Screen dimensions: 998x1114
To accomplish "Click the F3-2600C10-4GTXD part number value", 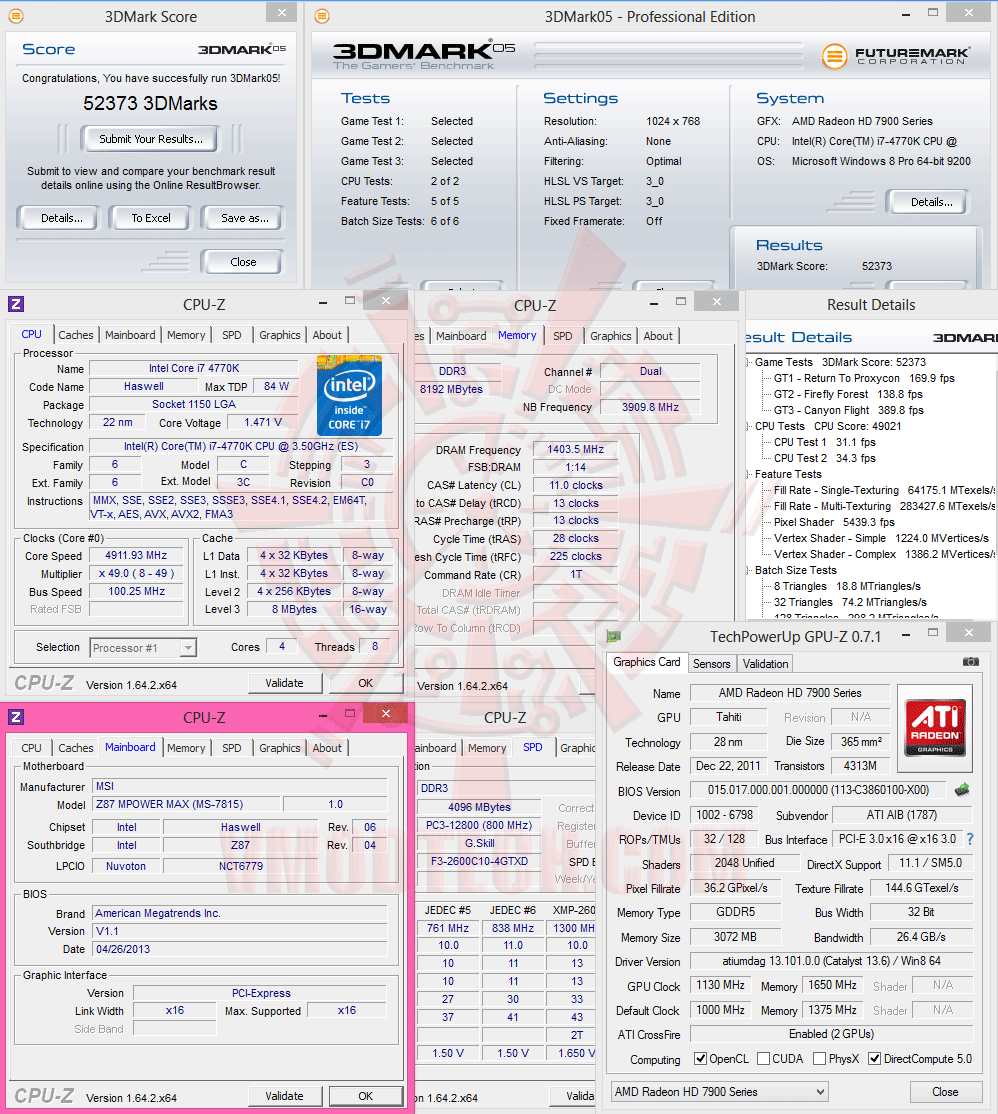I will pyautogui.click(x=479, y=861).
